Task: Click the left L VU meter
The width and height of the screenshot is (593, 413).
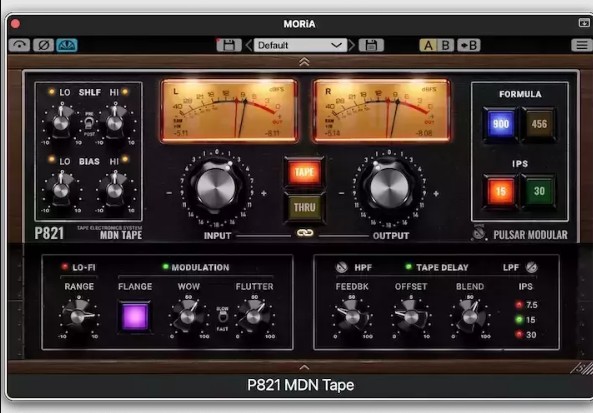Action: [229, 110]
